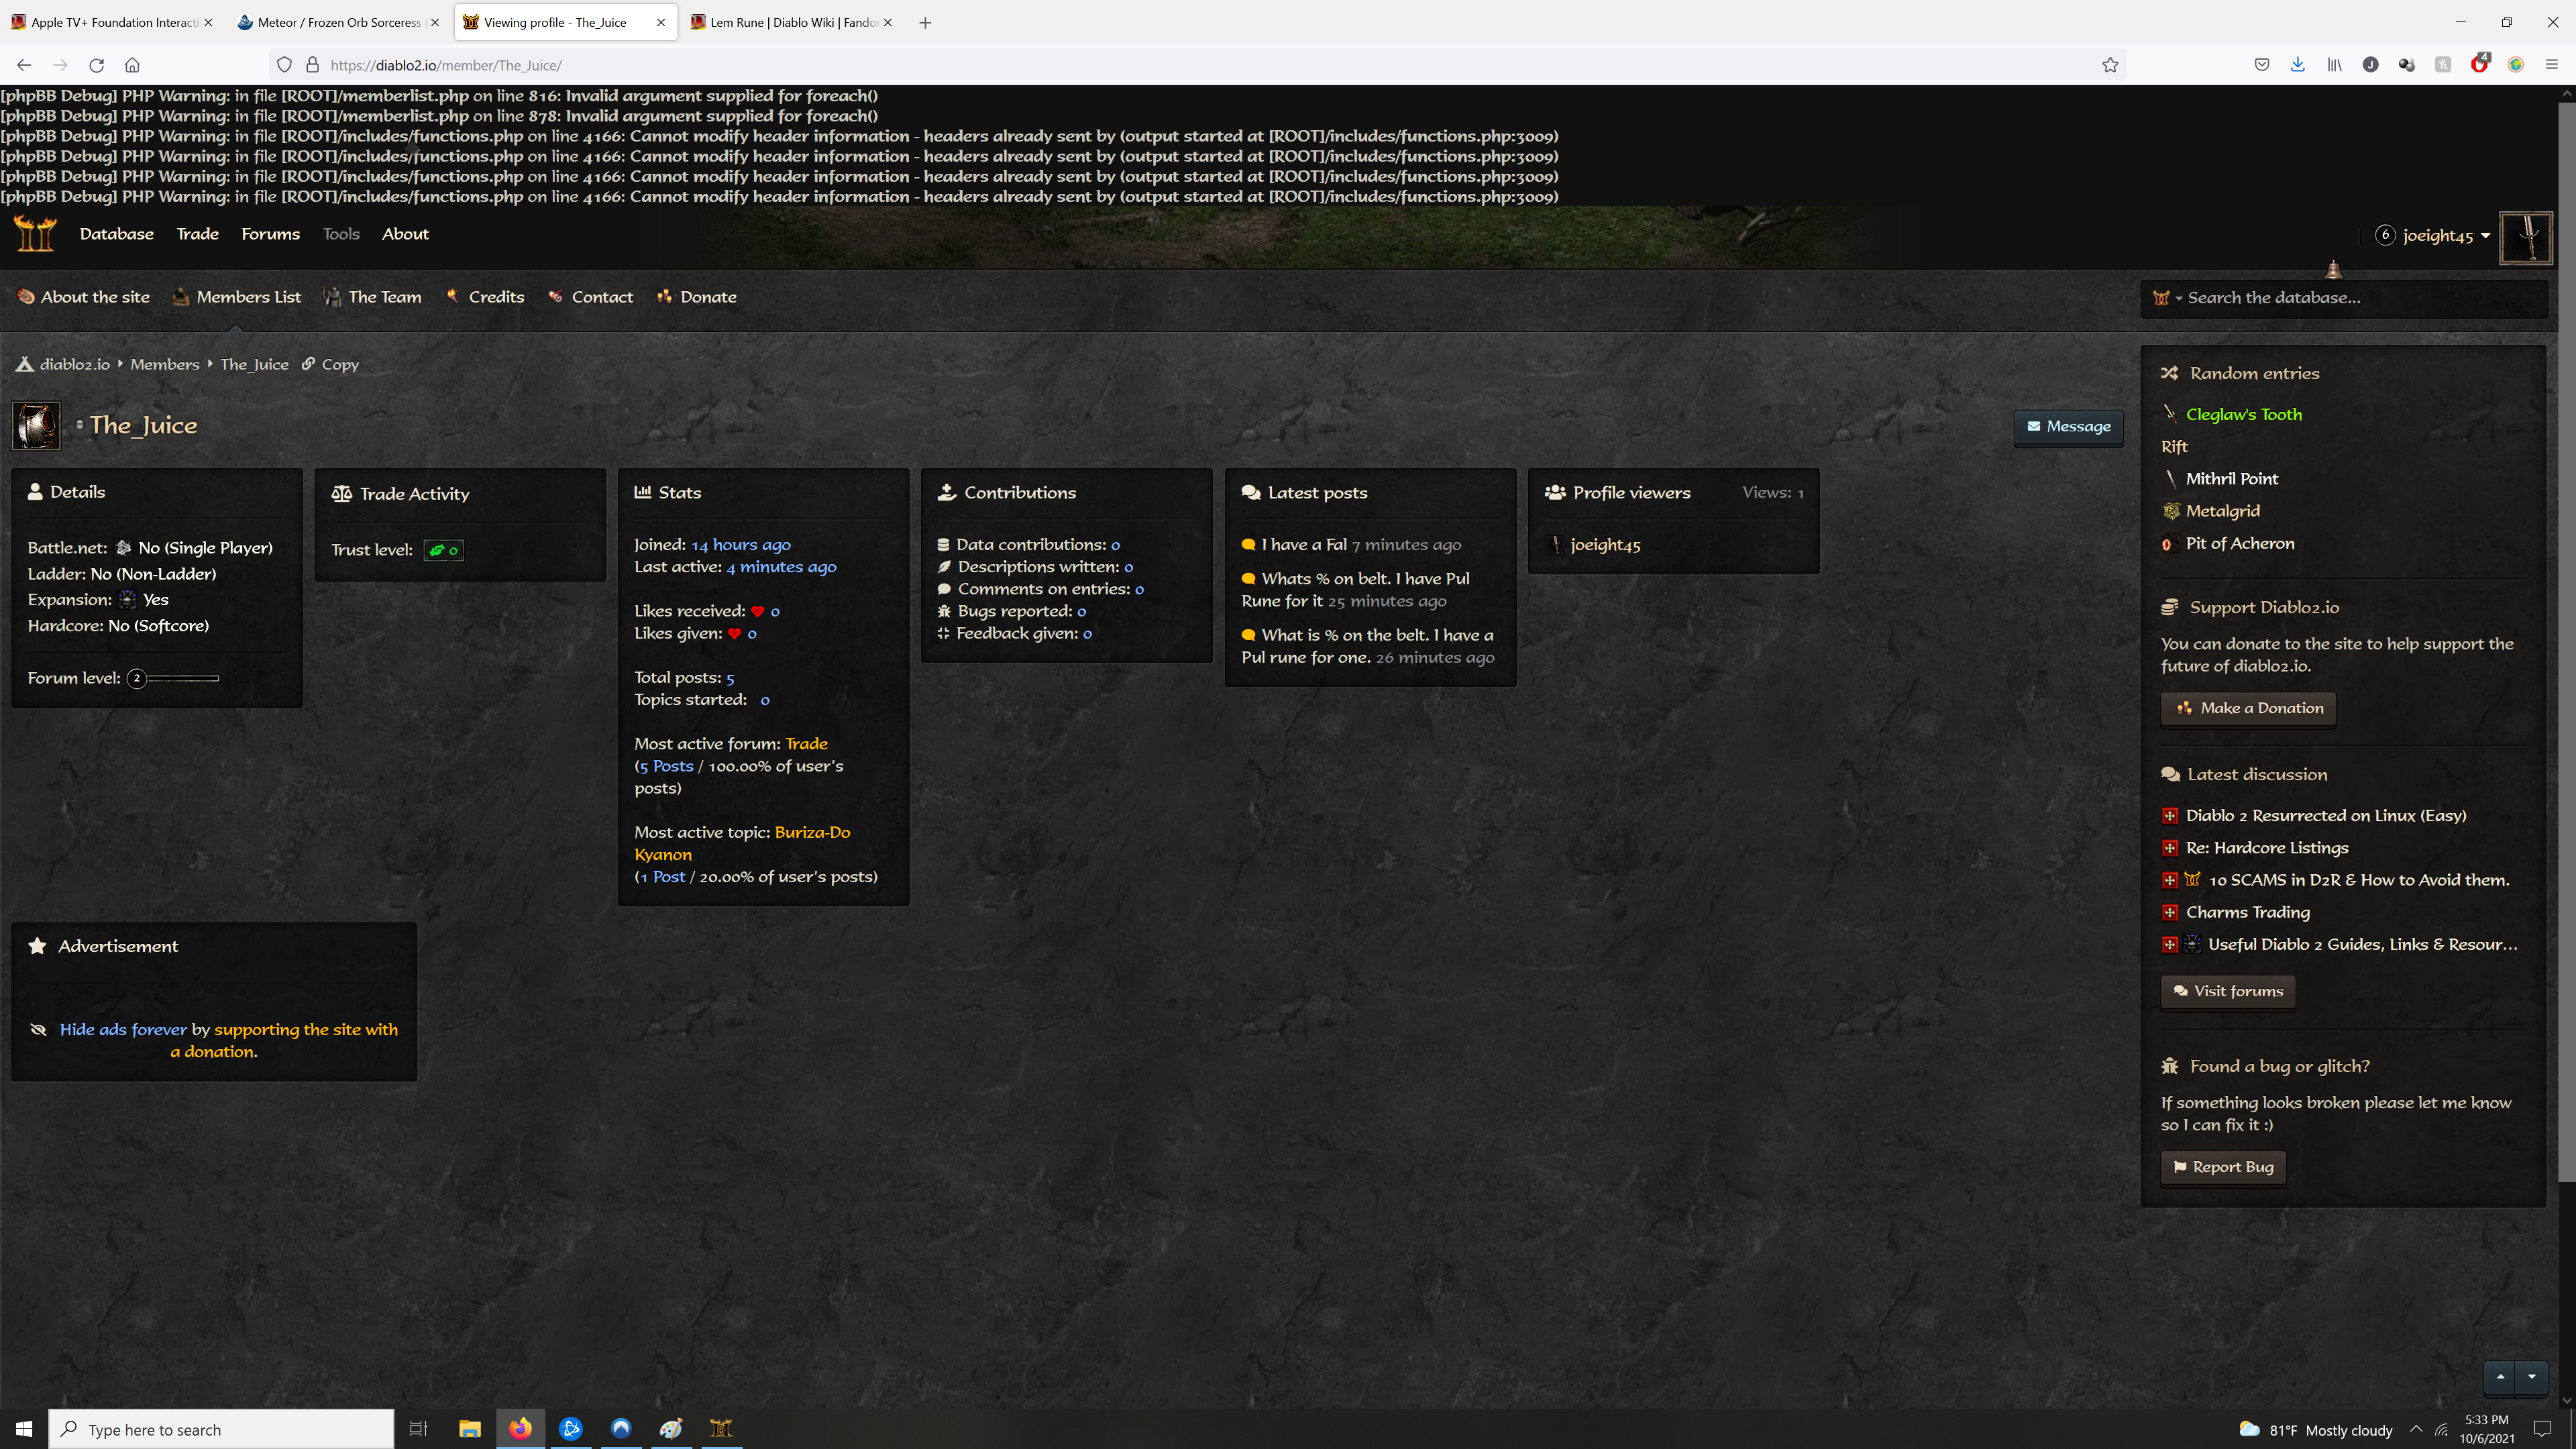Click the notification count badge beside joeight45
This screenshot has width=2576, height=1449.
[x=2385, y=235]
